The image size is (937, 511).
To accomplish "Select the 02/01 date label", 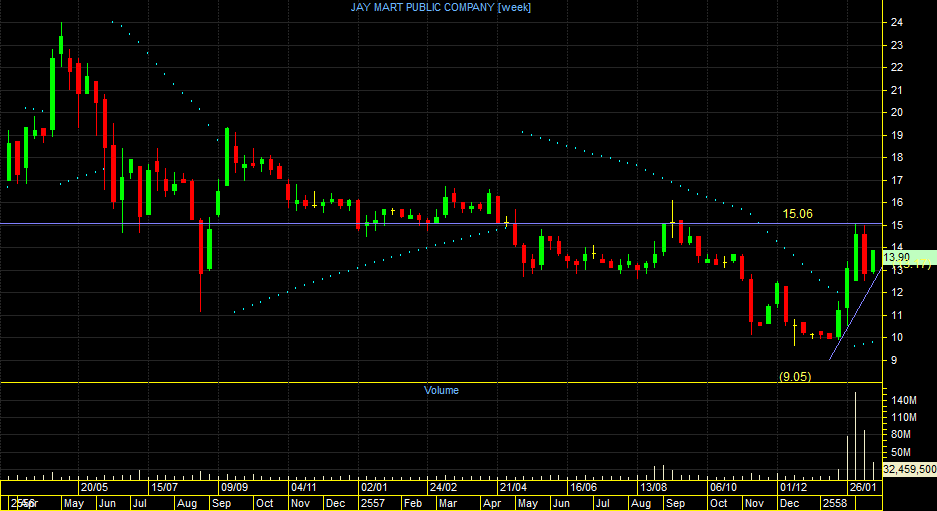I will pyautogui.click(x=374, y=487).
